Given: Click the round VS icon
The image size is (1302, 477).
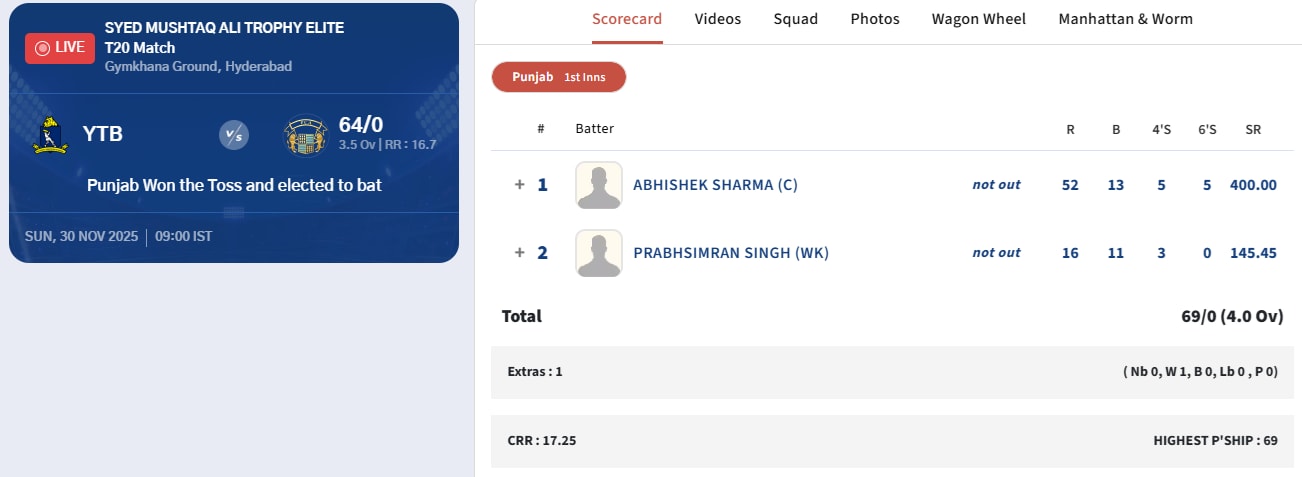Looking at the screenshot, I should tap(233, 135).
